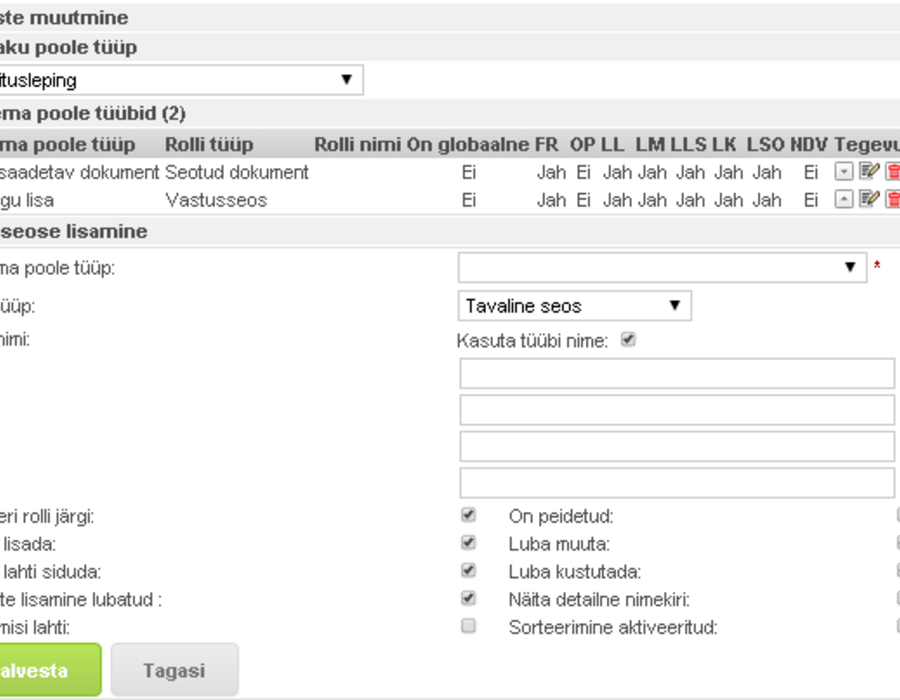Click the 'Sorteerimine aktiveeritud:' label
This screenshot has height=700, width=900.
point(613,627)
